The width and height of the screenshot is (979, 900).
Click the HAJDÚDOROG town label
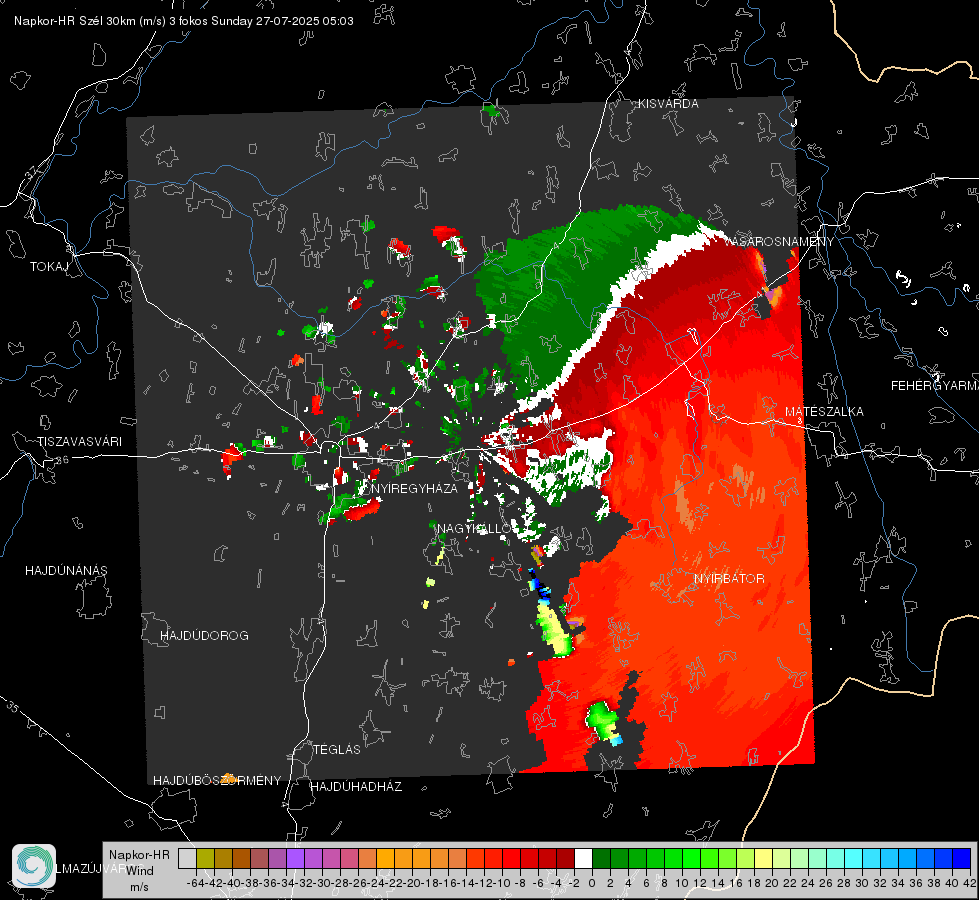coord(204,636)
